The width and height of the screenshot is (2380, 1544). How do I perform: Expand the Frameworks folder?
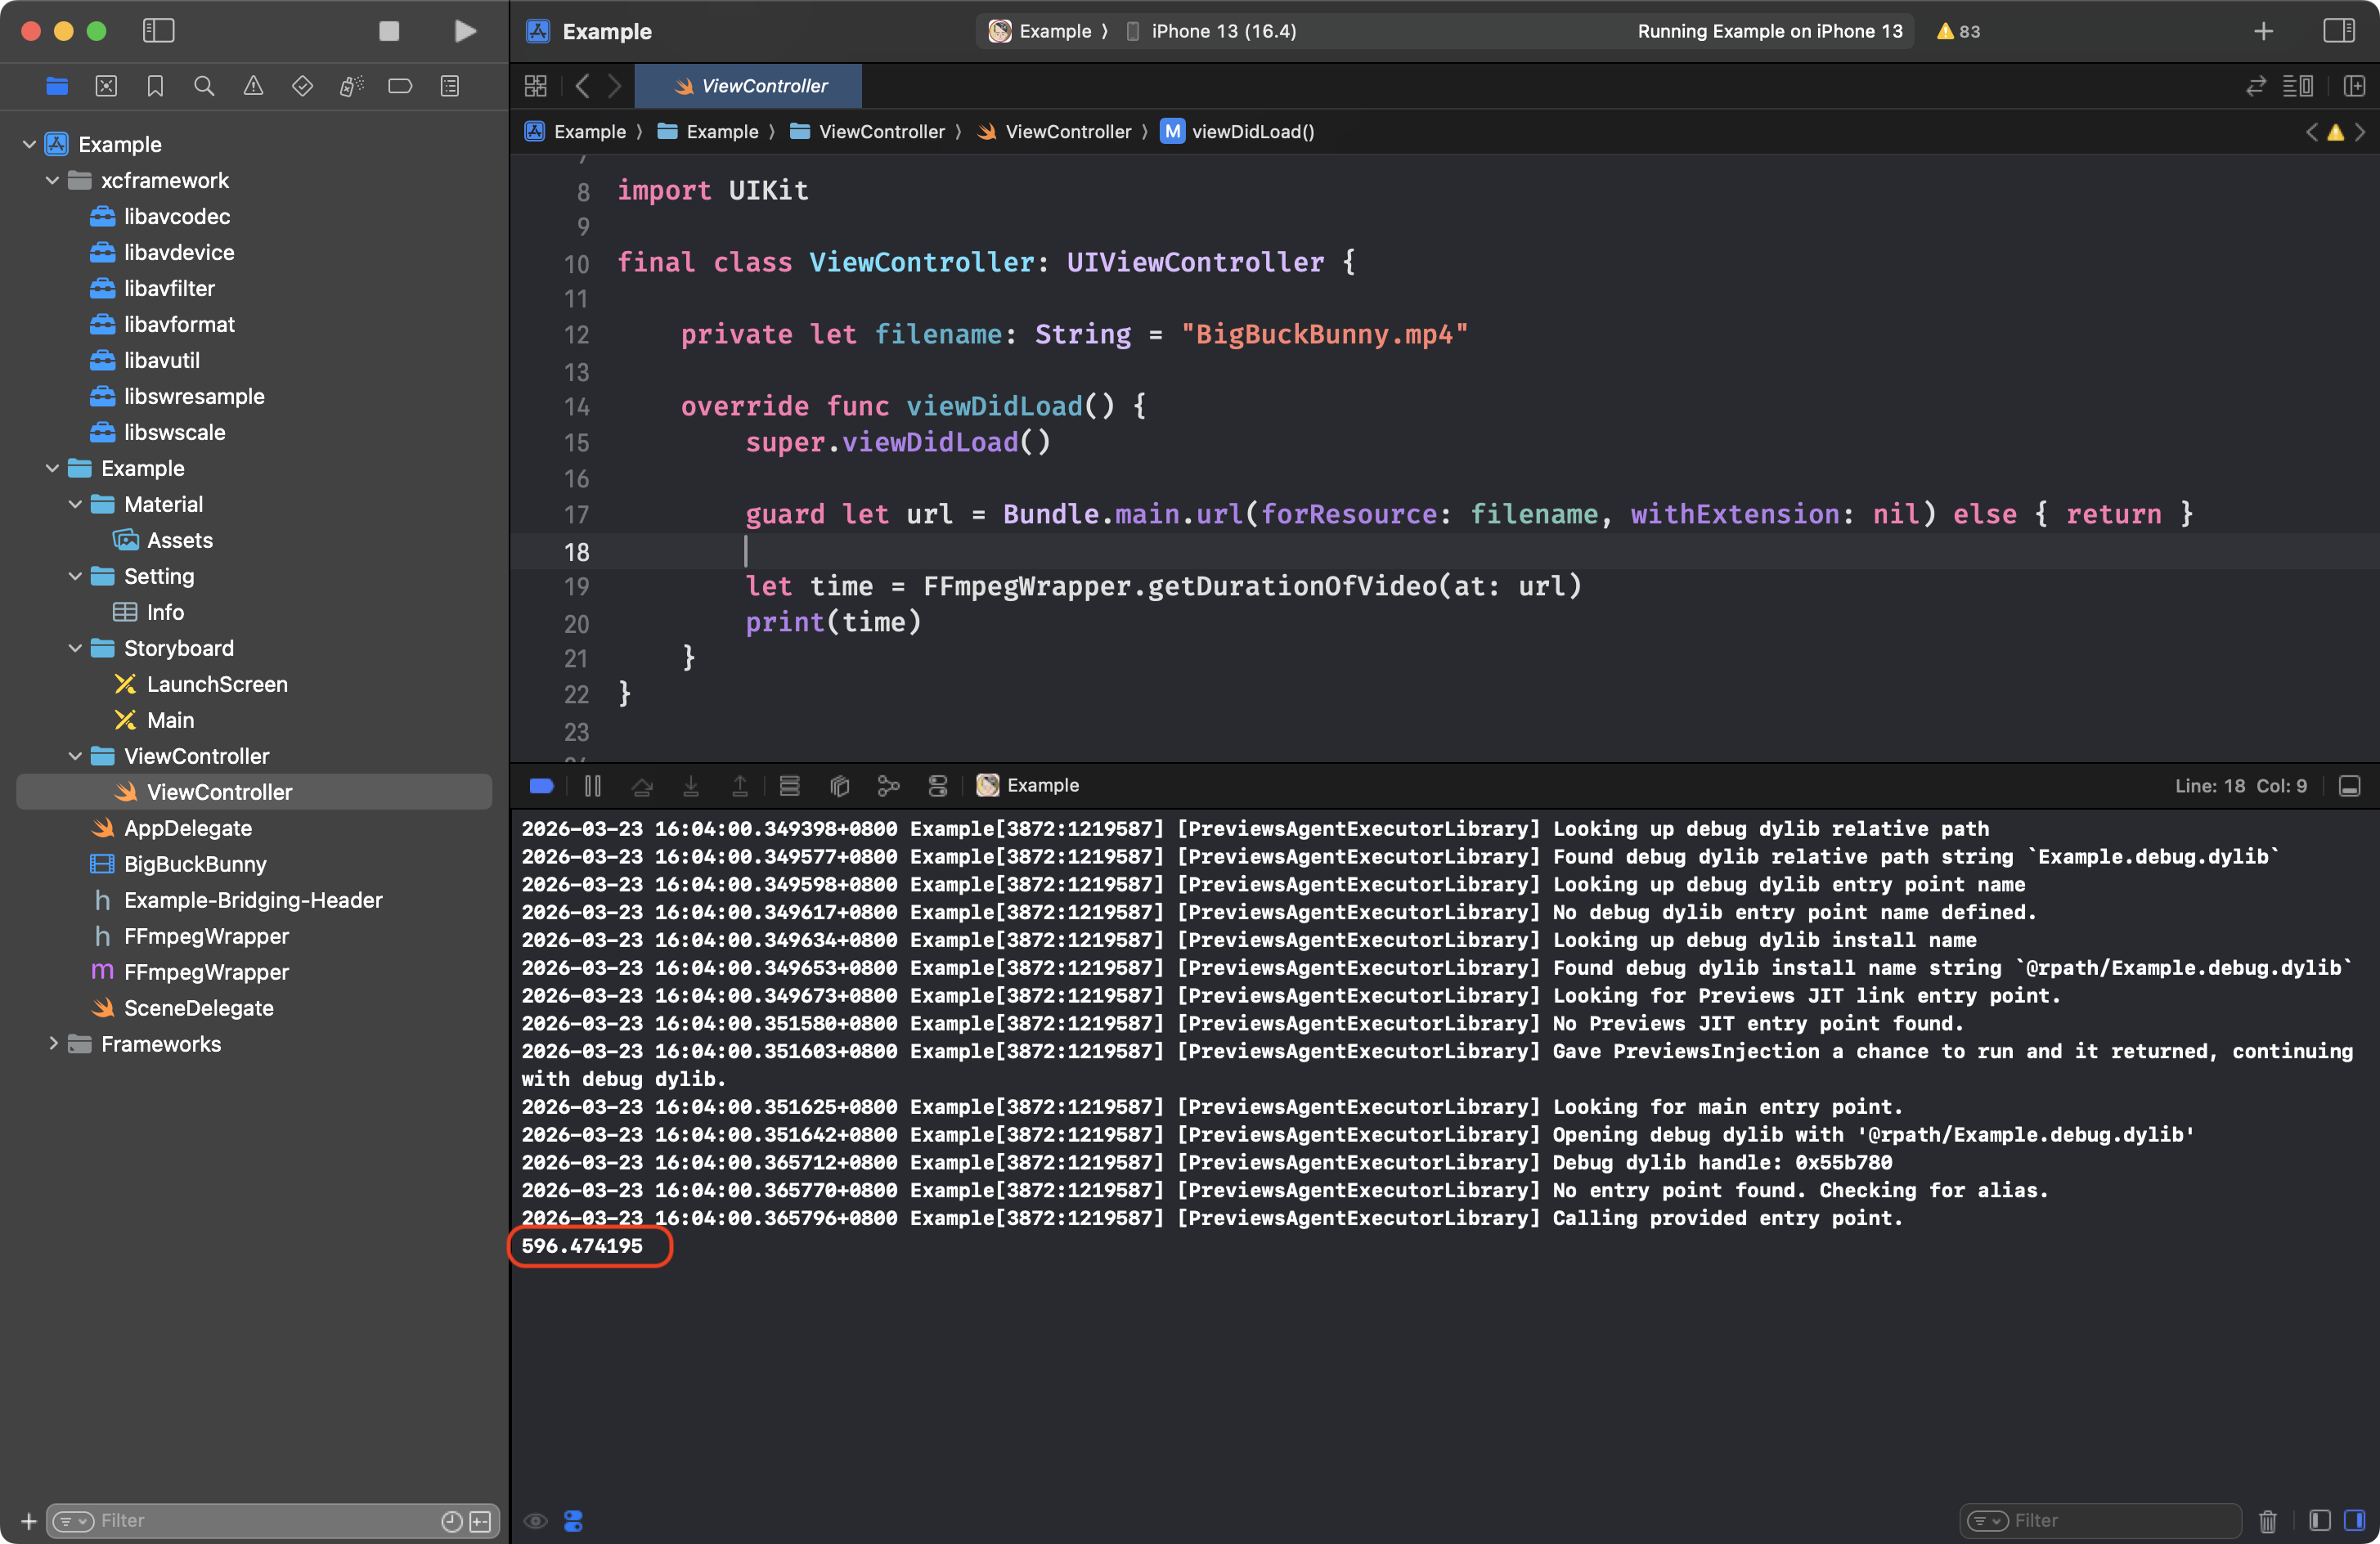coord(52,1044)
